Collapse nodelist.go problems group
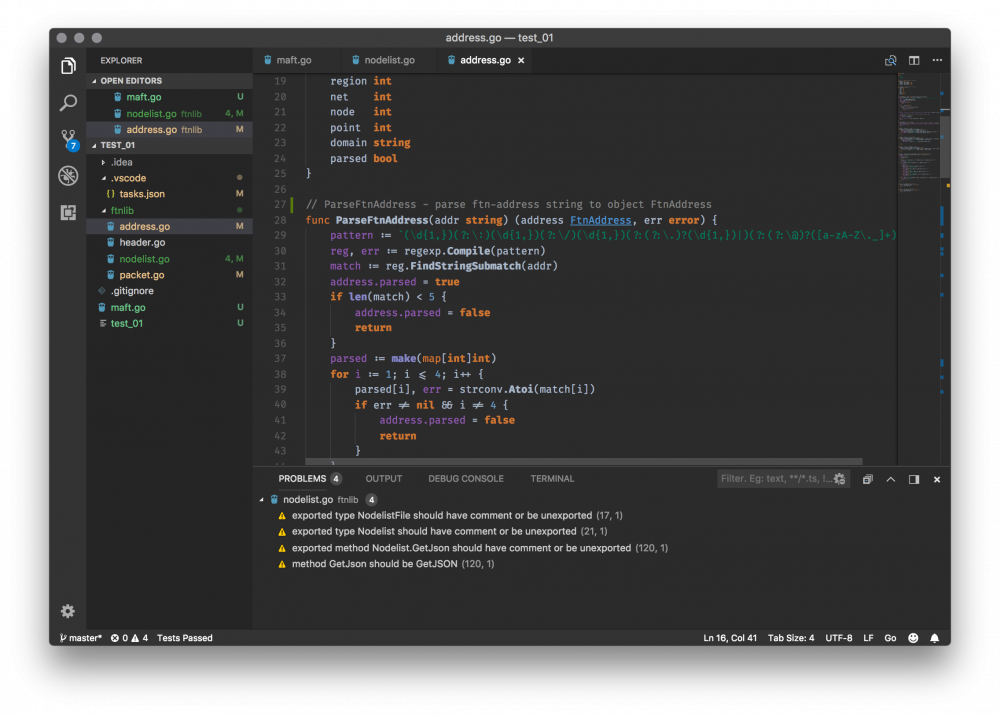 [263, 499]
